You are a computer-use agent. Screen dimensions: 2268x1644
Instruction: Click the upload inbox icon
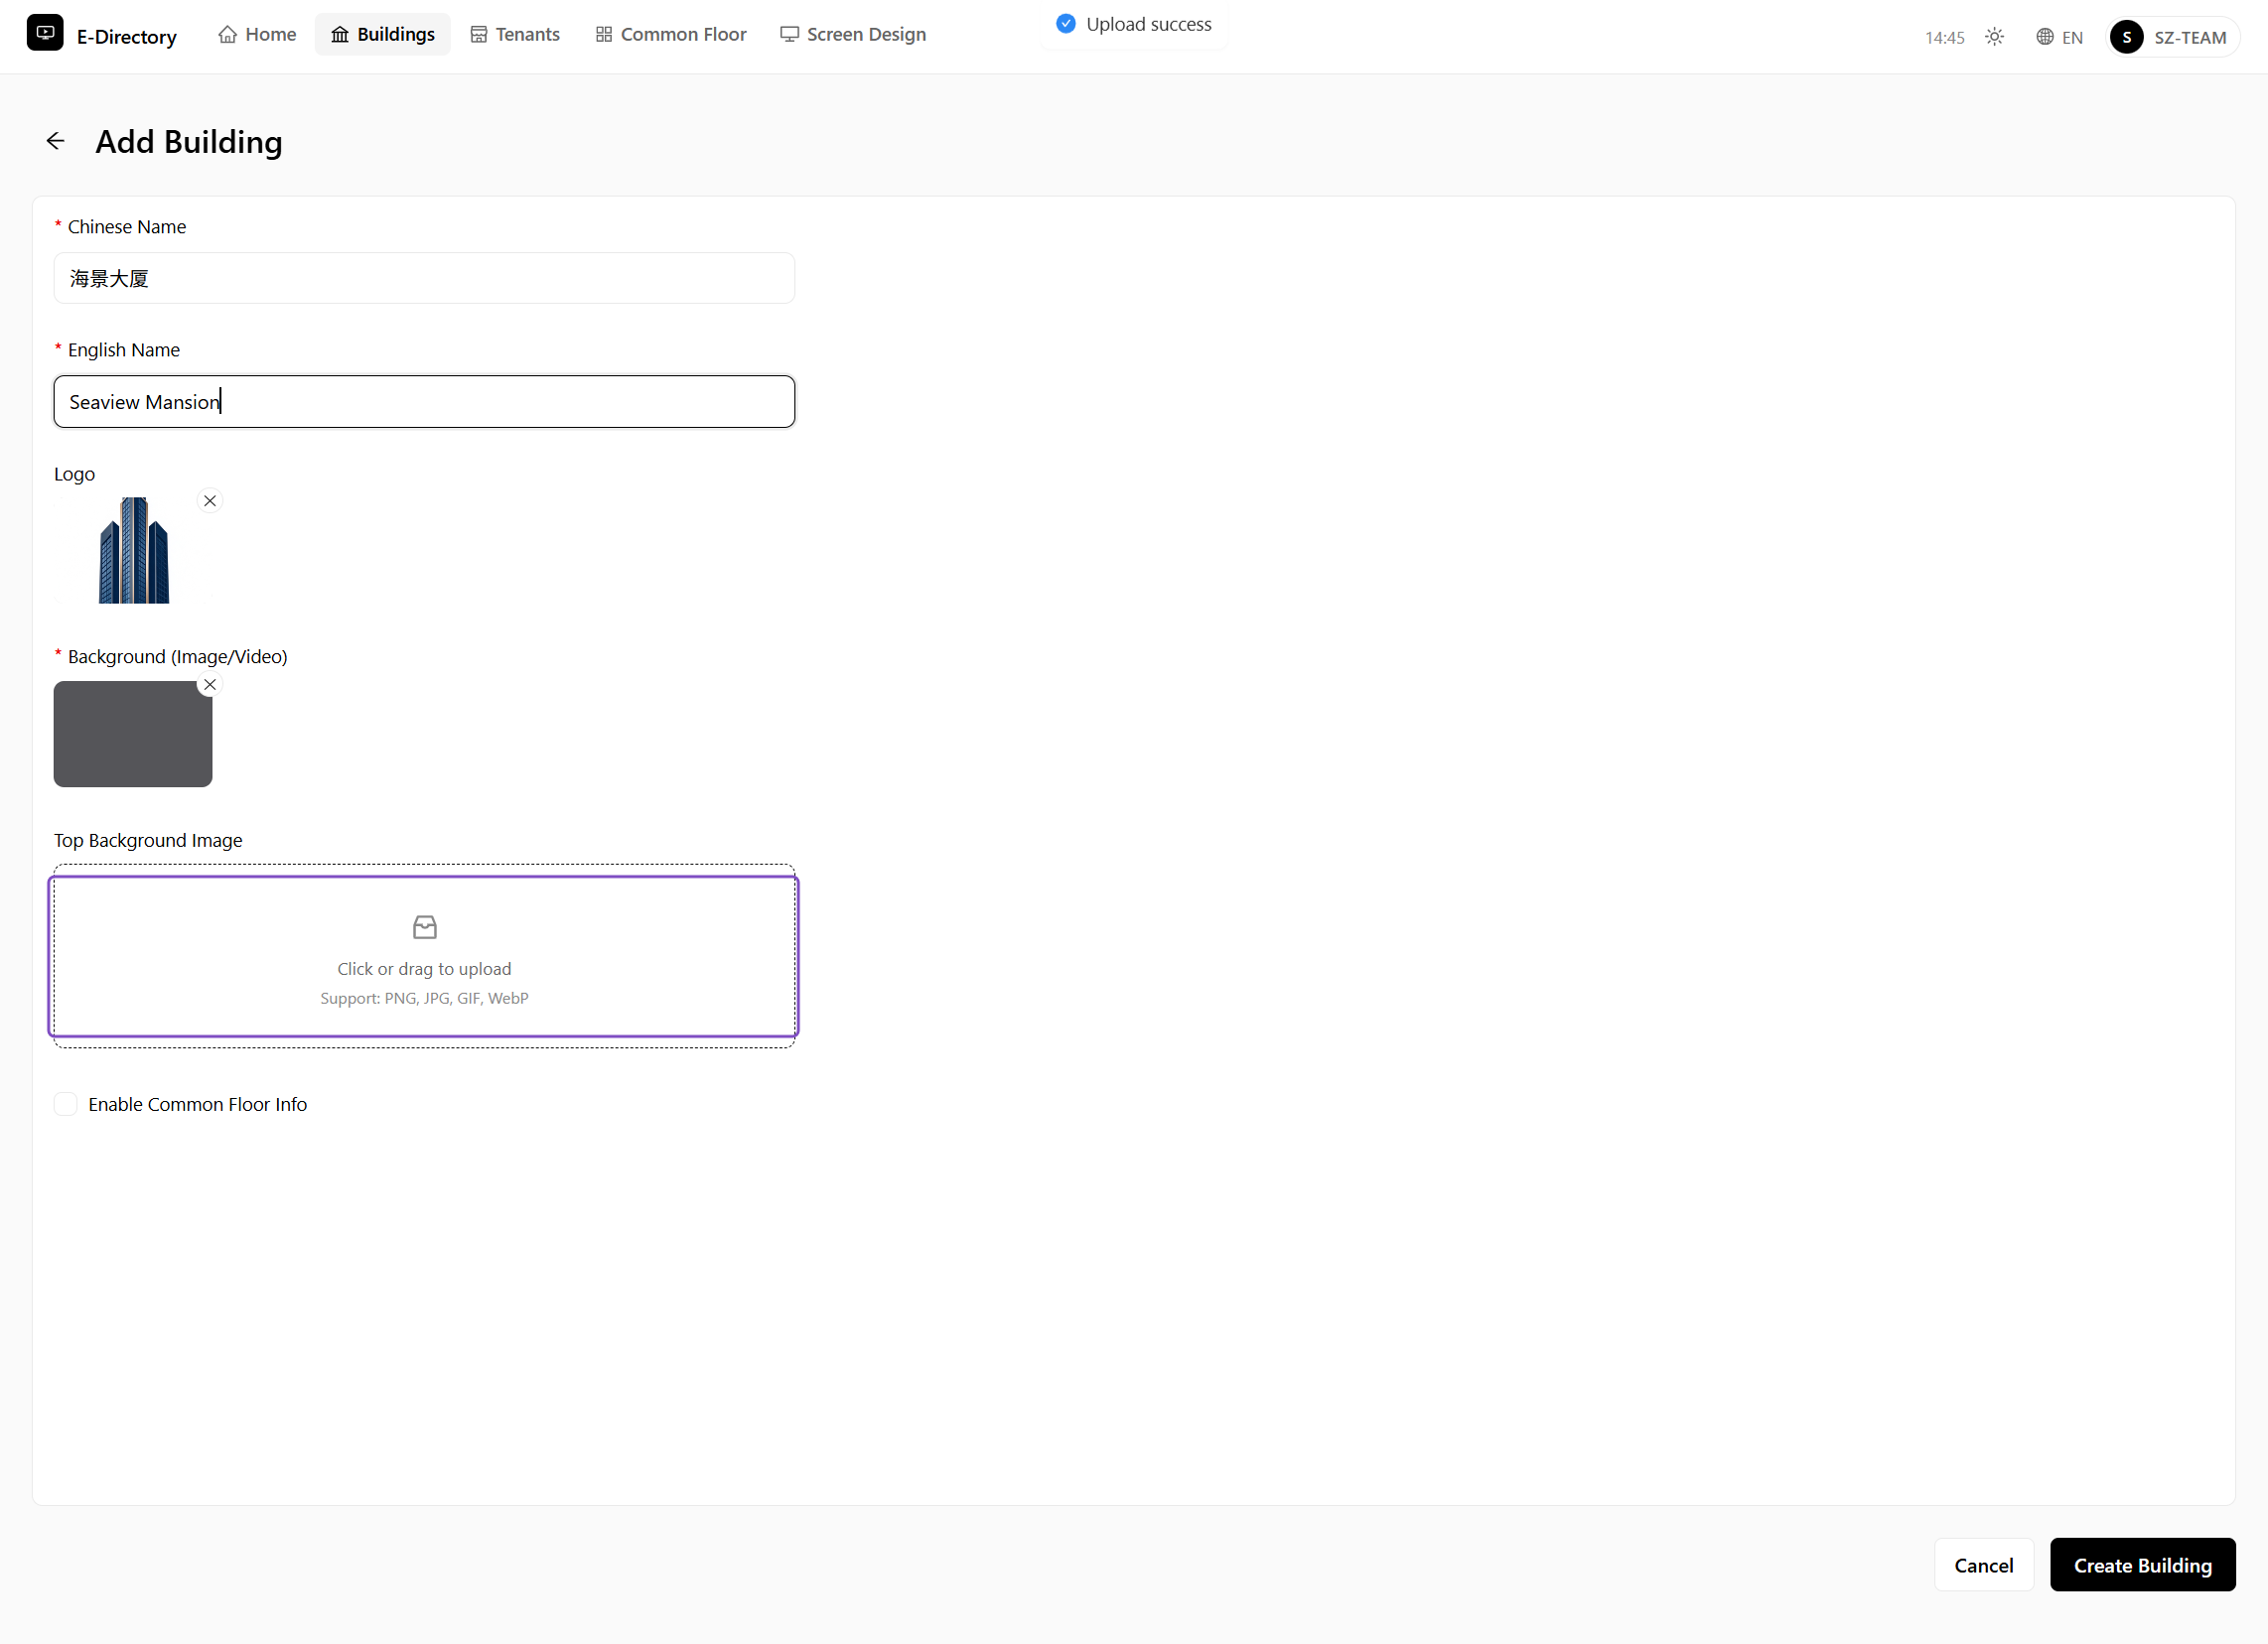tap(425, 927)
